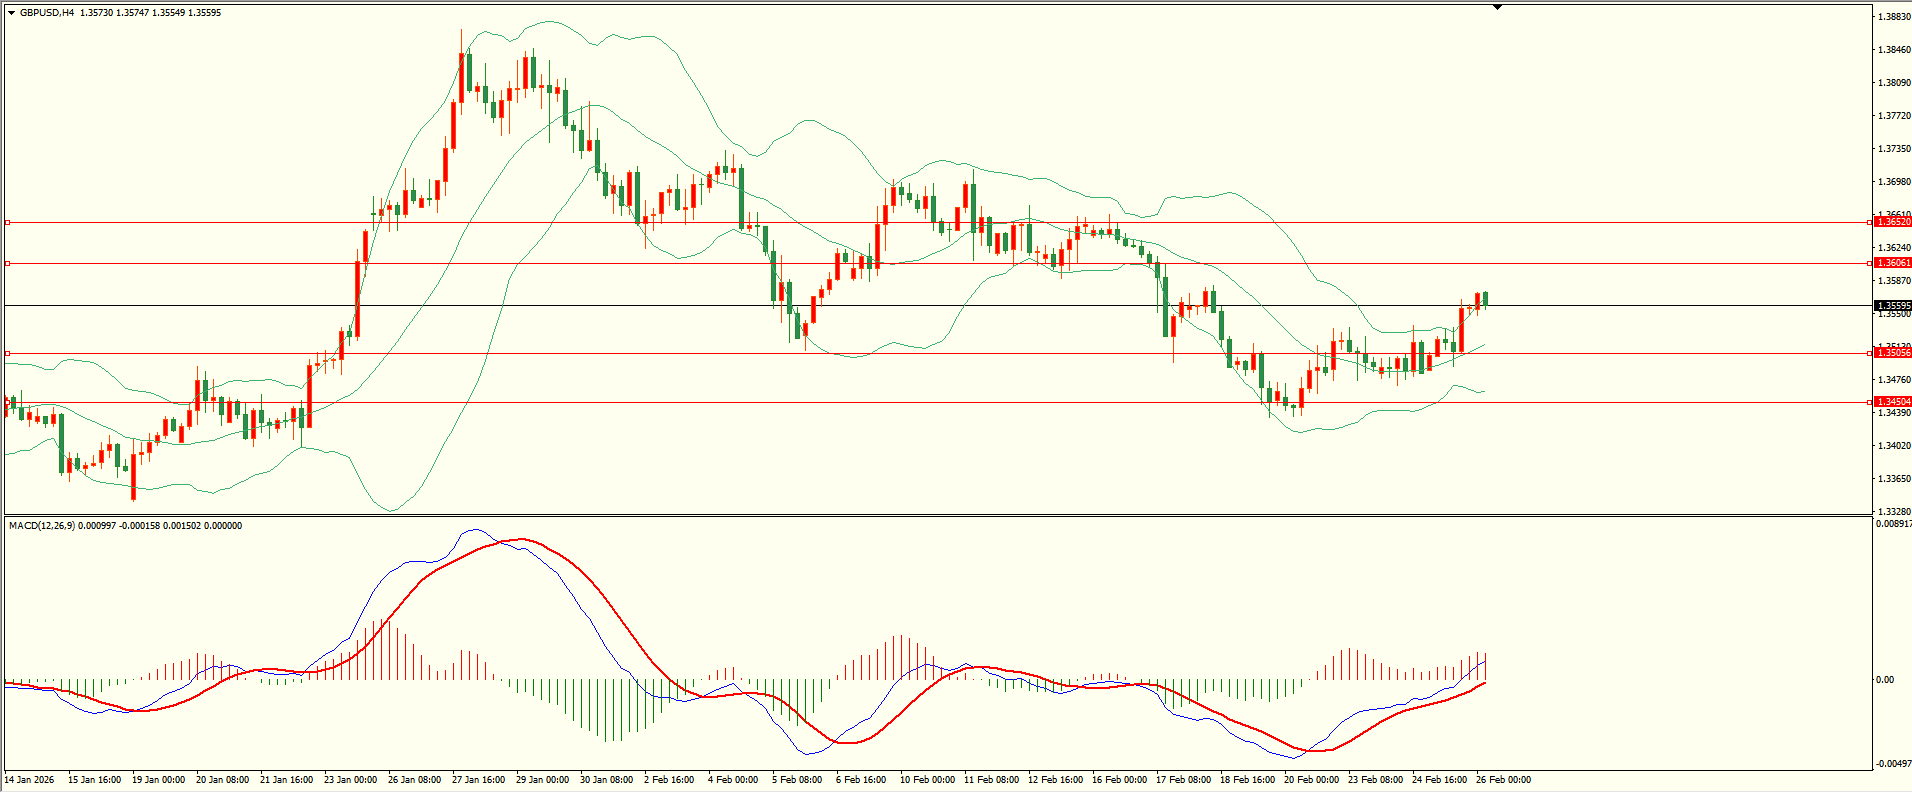Click the black chart shift triangle marker
Image resolution: width=1912 pixels, height=793 pixels.
(x=1497, y=7)
